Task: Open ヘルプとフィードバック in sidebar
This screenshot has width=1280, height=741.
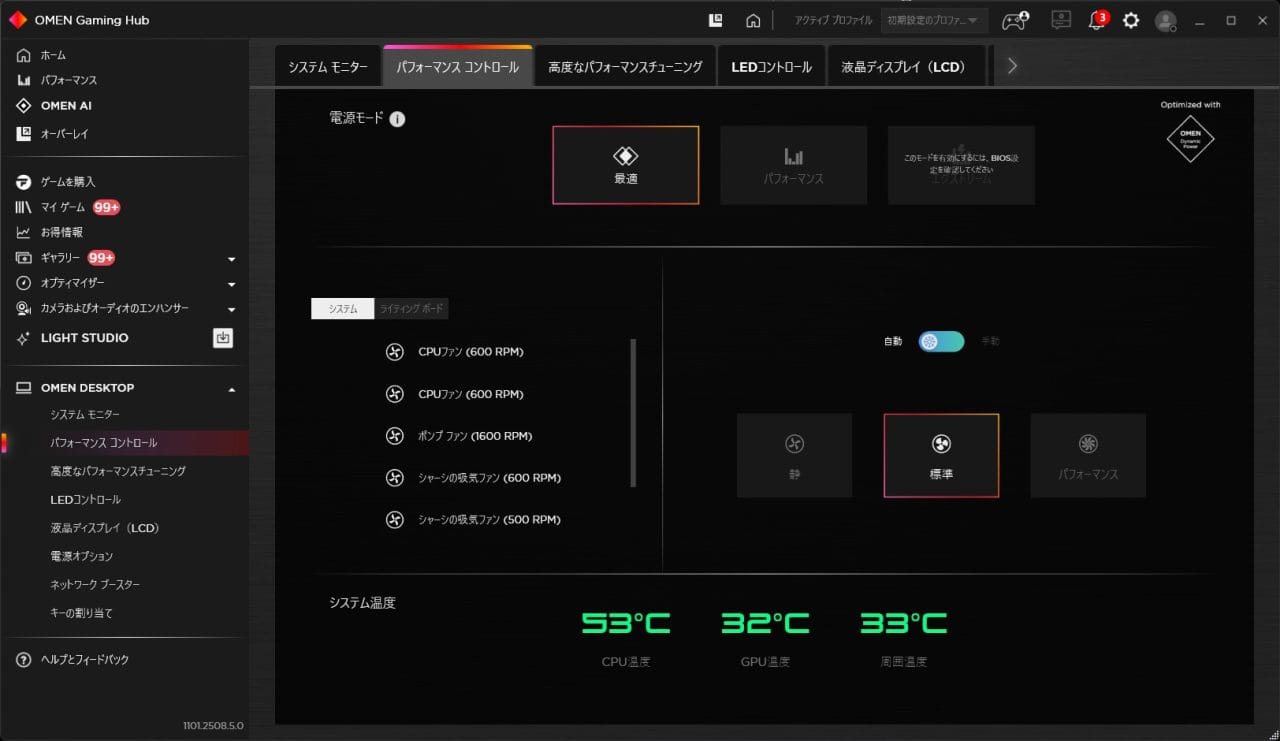Action: [84, 660]
